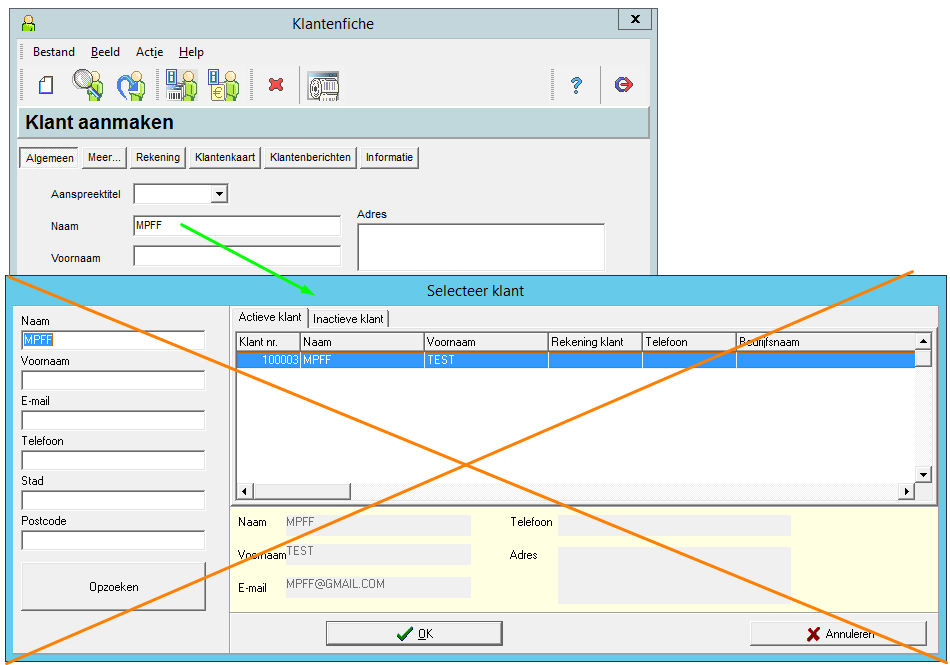Click the list's scroll up arrow
This screenshot has height=665, width=950.
tap(923, 341)
